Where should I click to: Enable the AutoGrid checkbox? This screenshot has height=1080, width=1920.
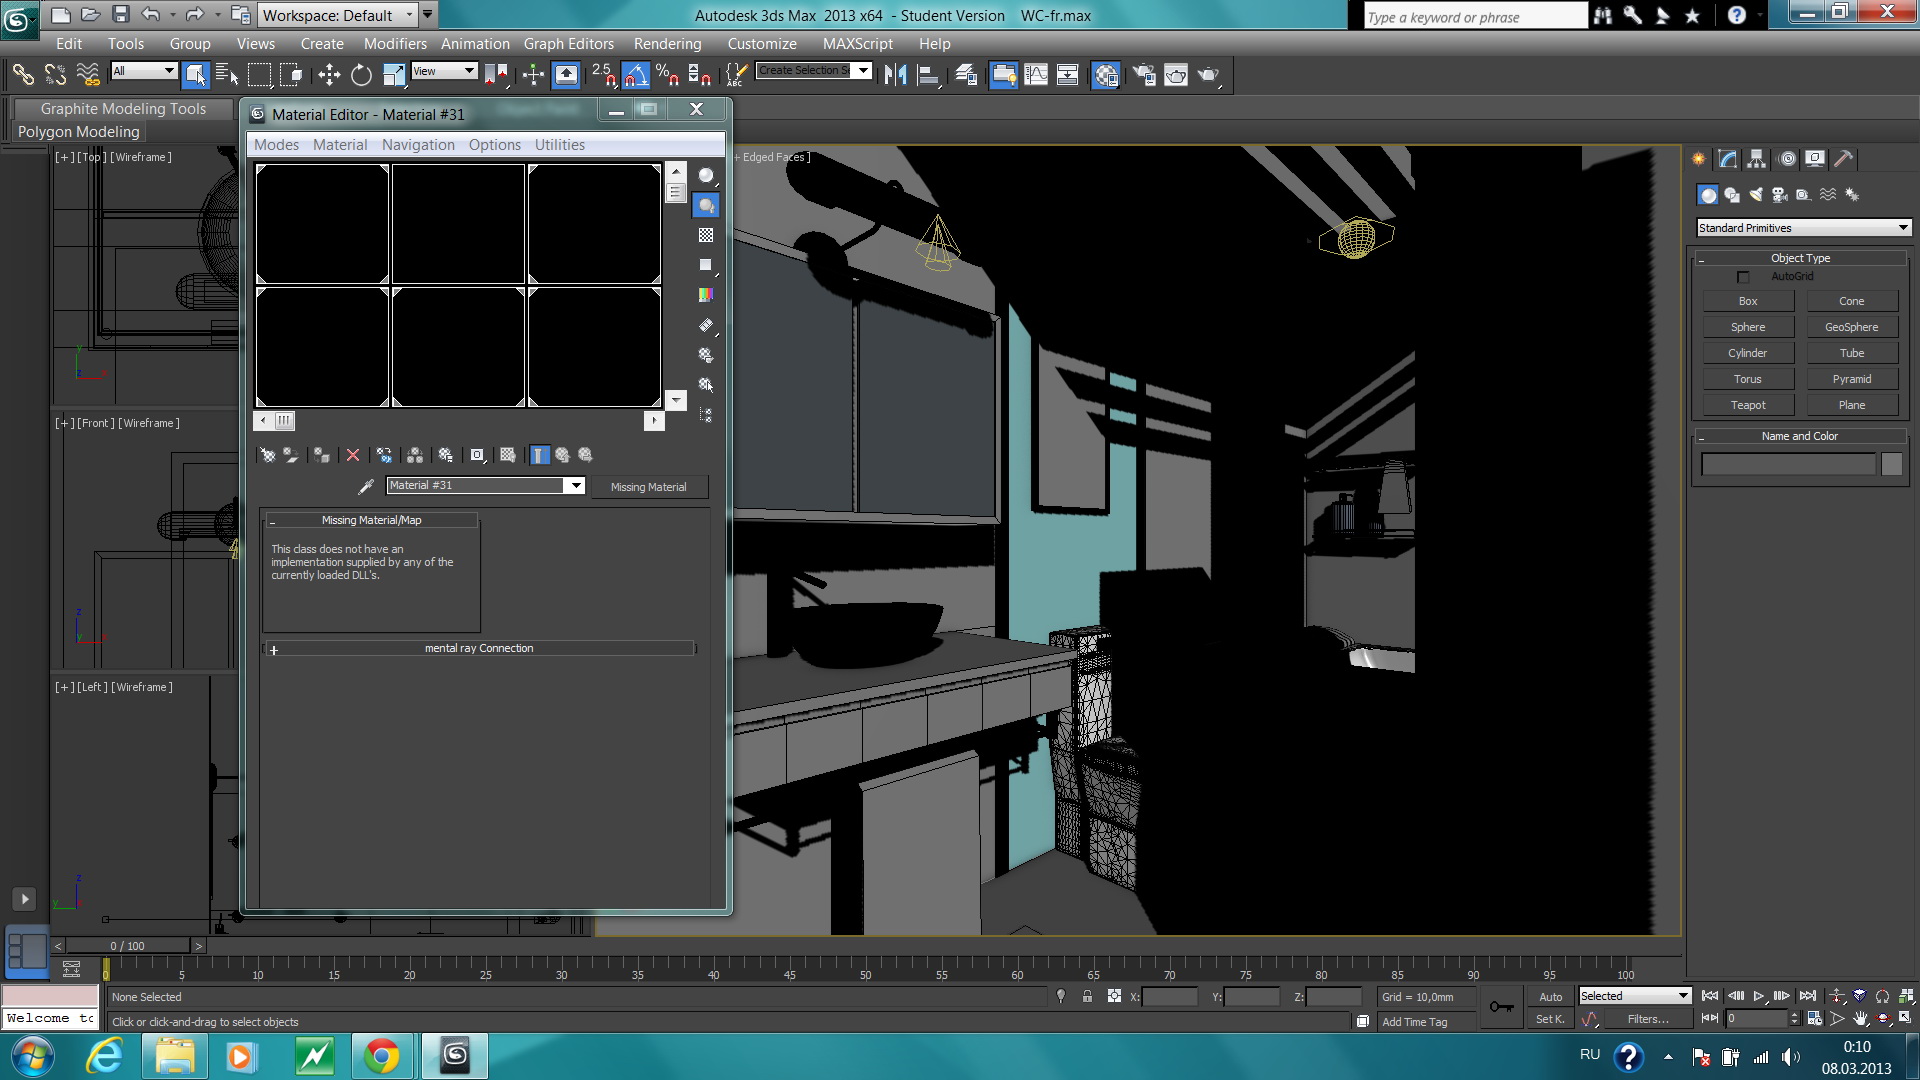click(x=1743, y=277)
